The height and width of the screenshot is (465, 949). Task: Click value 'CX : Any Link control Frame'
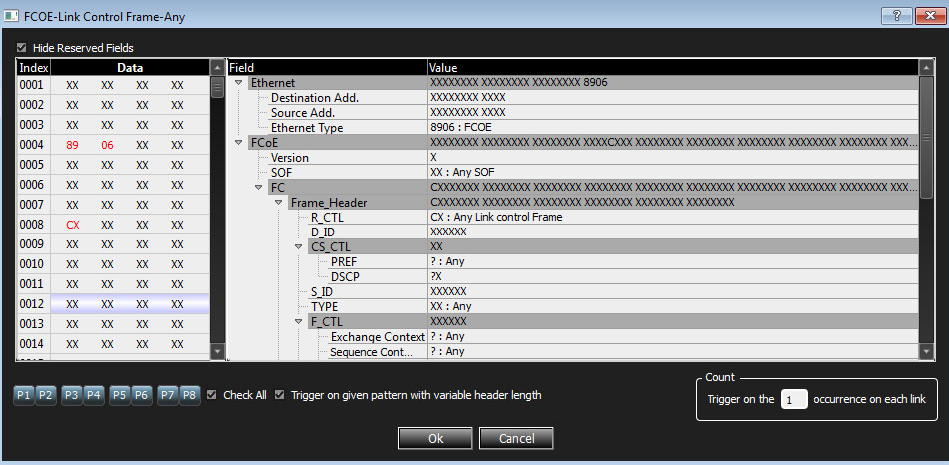(496, 217)
